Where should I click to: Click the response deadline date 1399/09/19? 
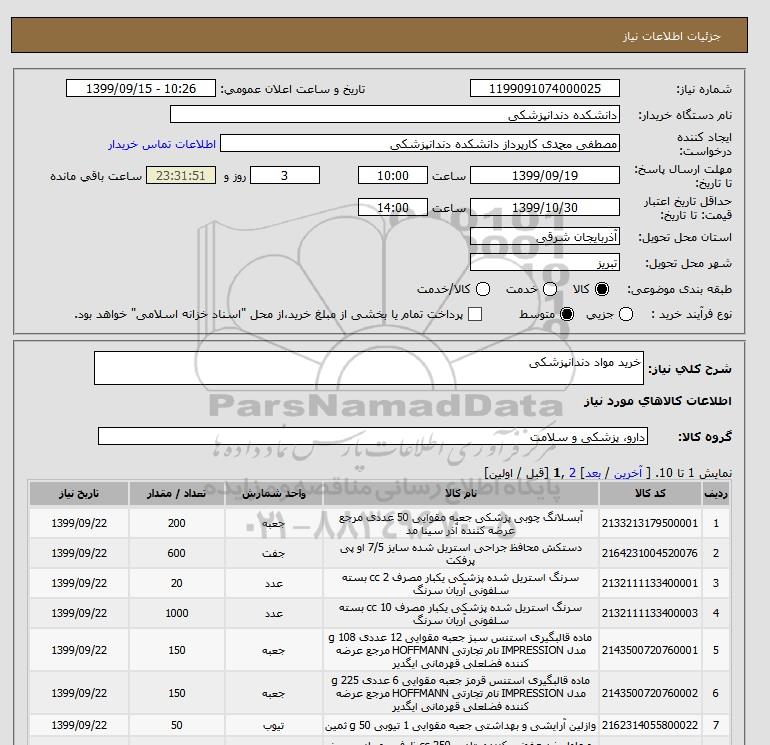tap(545, 175)
